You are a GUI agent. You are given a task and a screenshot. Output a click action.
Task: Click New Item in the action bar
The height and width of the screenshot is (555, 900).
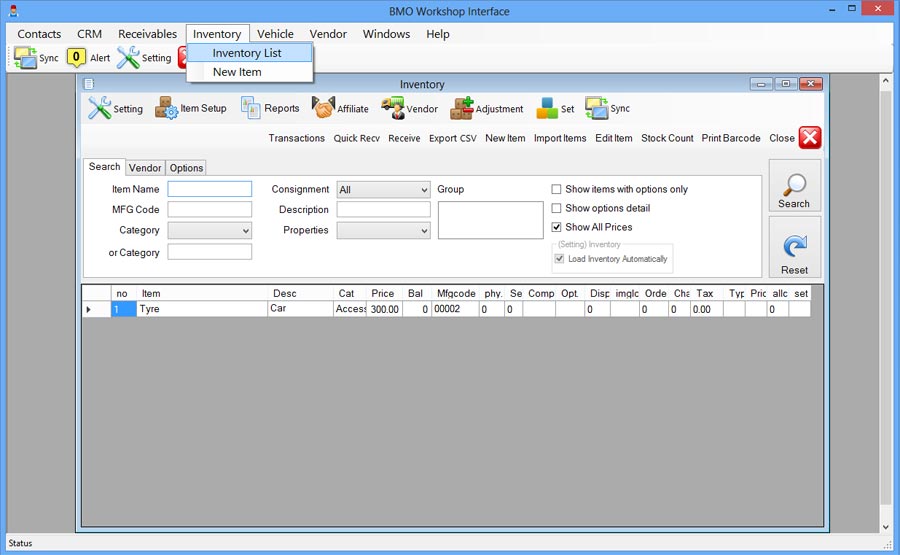click(x=505, y=138)
